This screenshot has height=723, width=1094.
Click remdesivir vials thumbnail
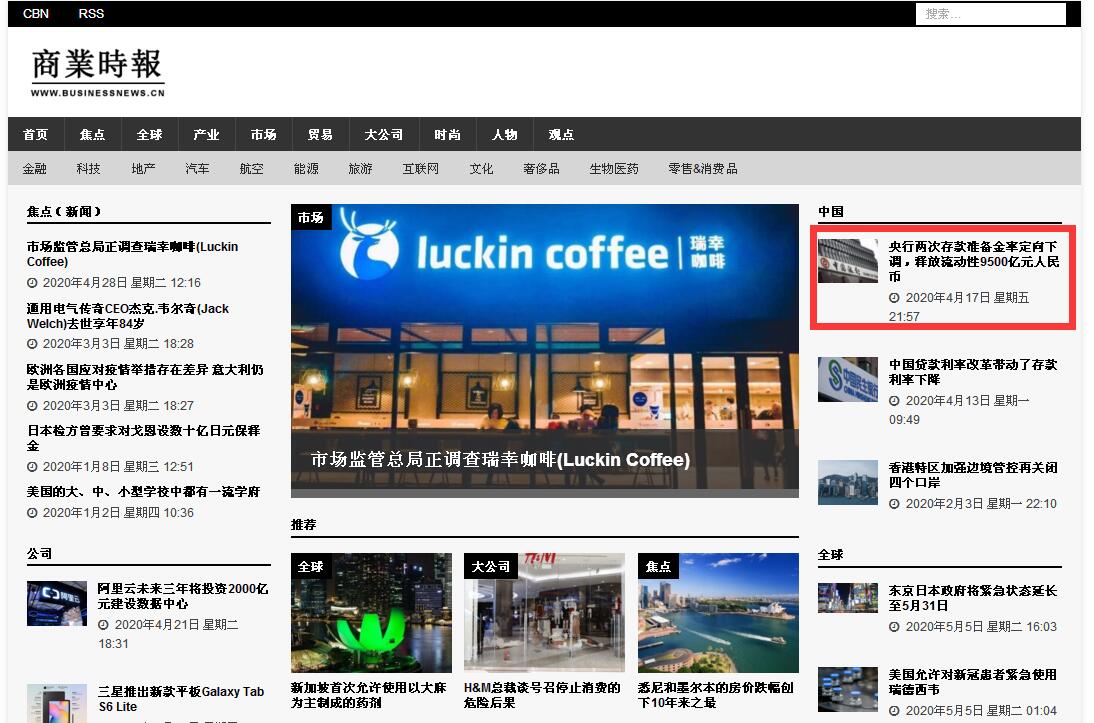[x=848, y=689]
